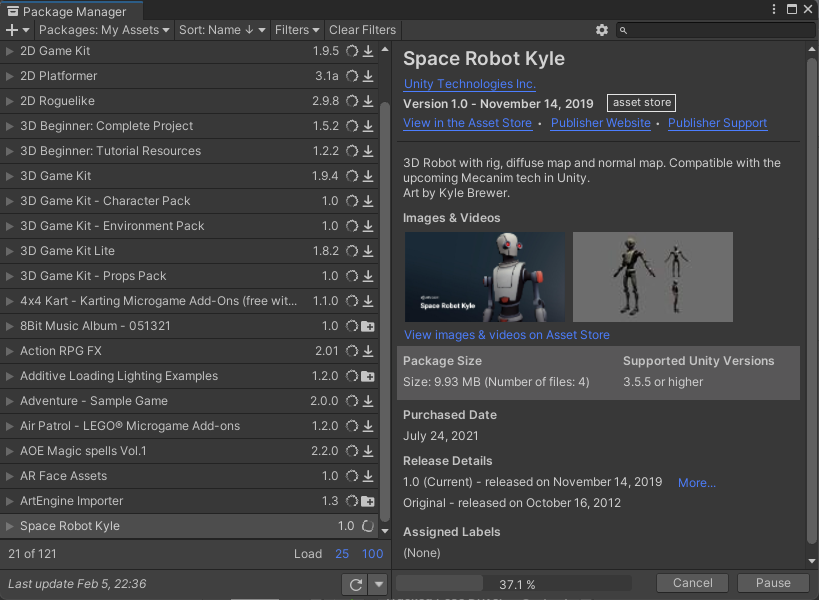Select the Adventure - Sample Game row
This screenshot has height=600, width=819.
[189, 402]
